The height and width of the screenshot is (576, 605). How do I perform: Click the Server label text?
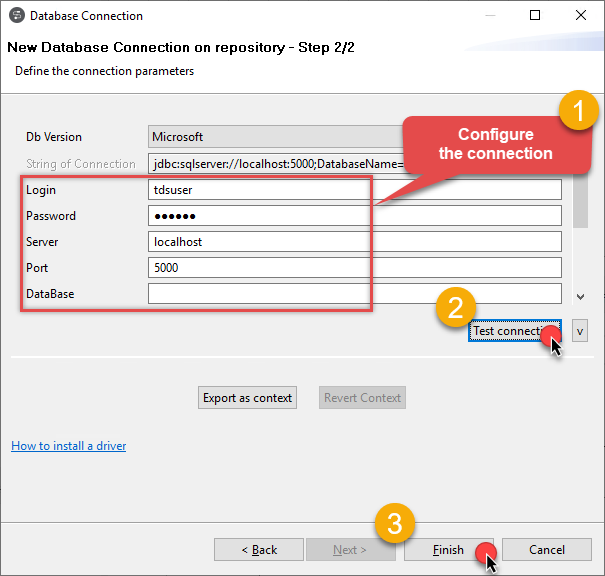pos(42,242)
